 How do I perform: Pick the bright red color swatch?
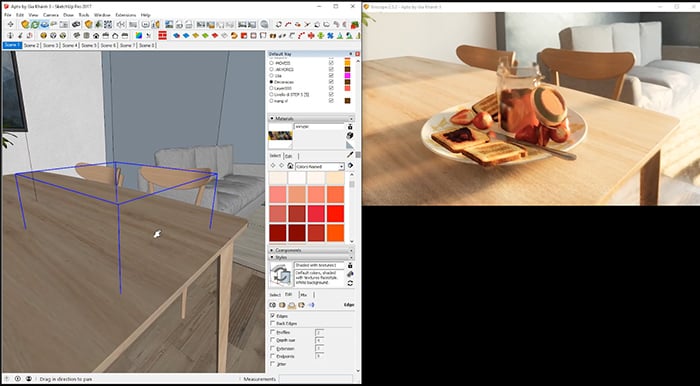(335, 214)
